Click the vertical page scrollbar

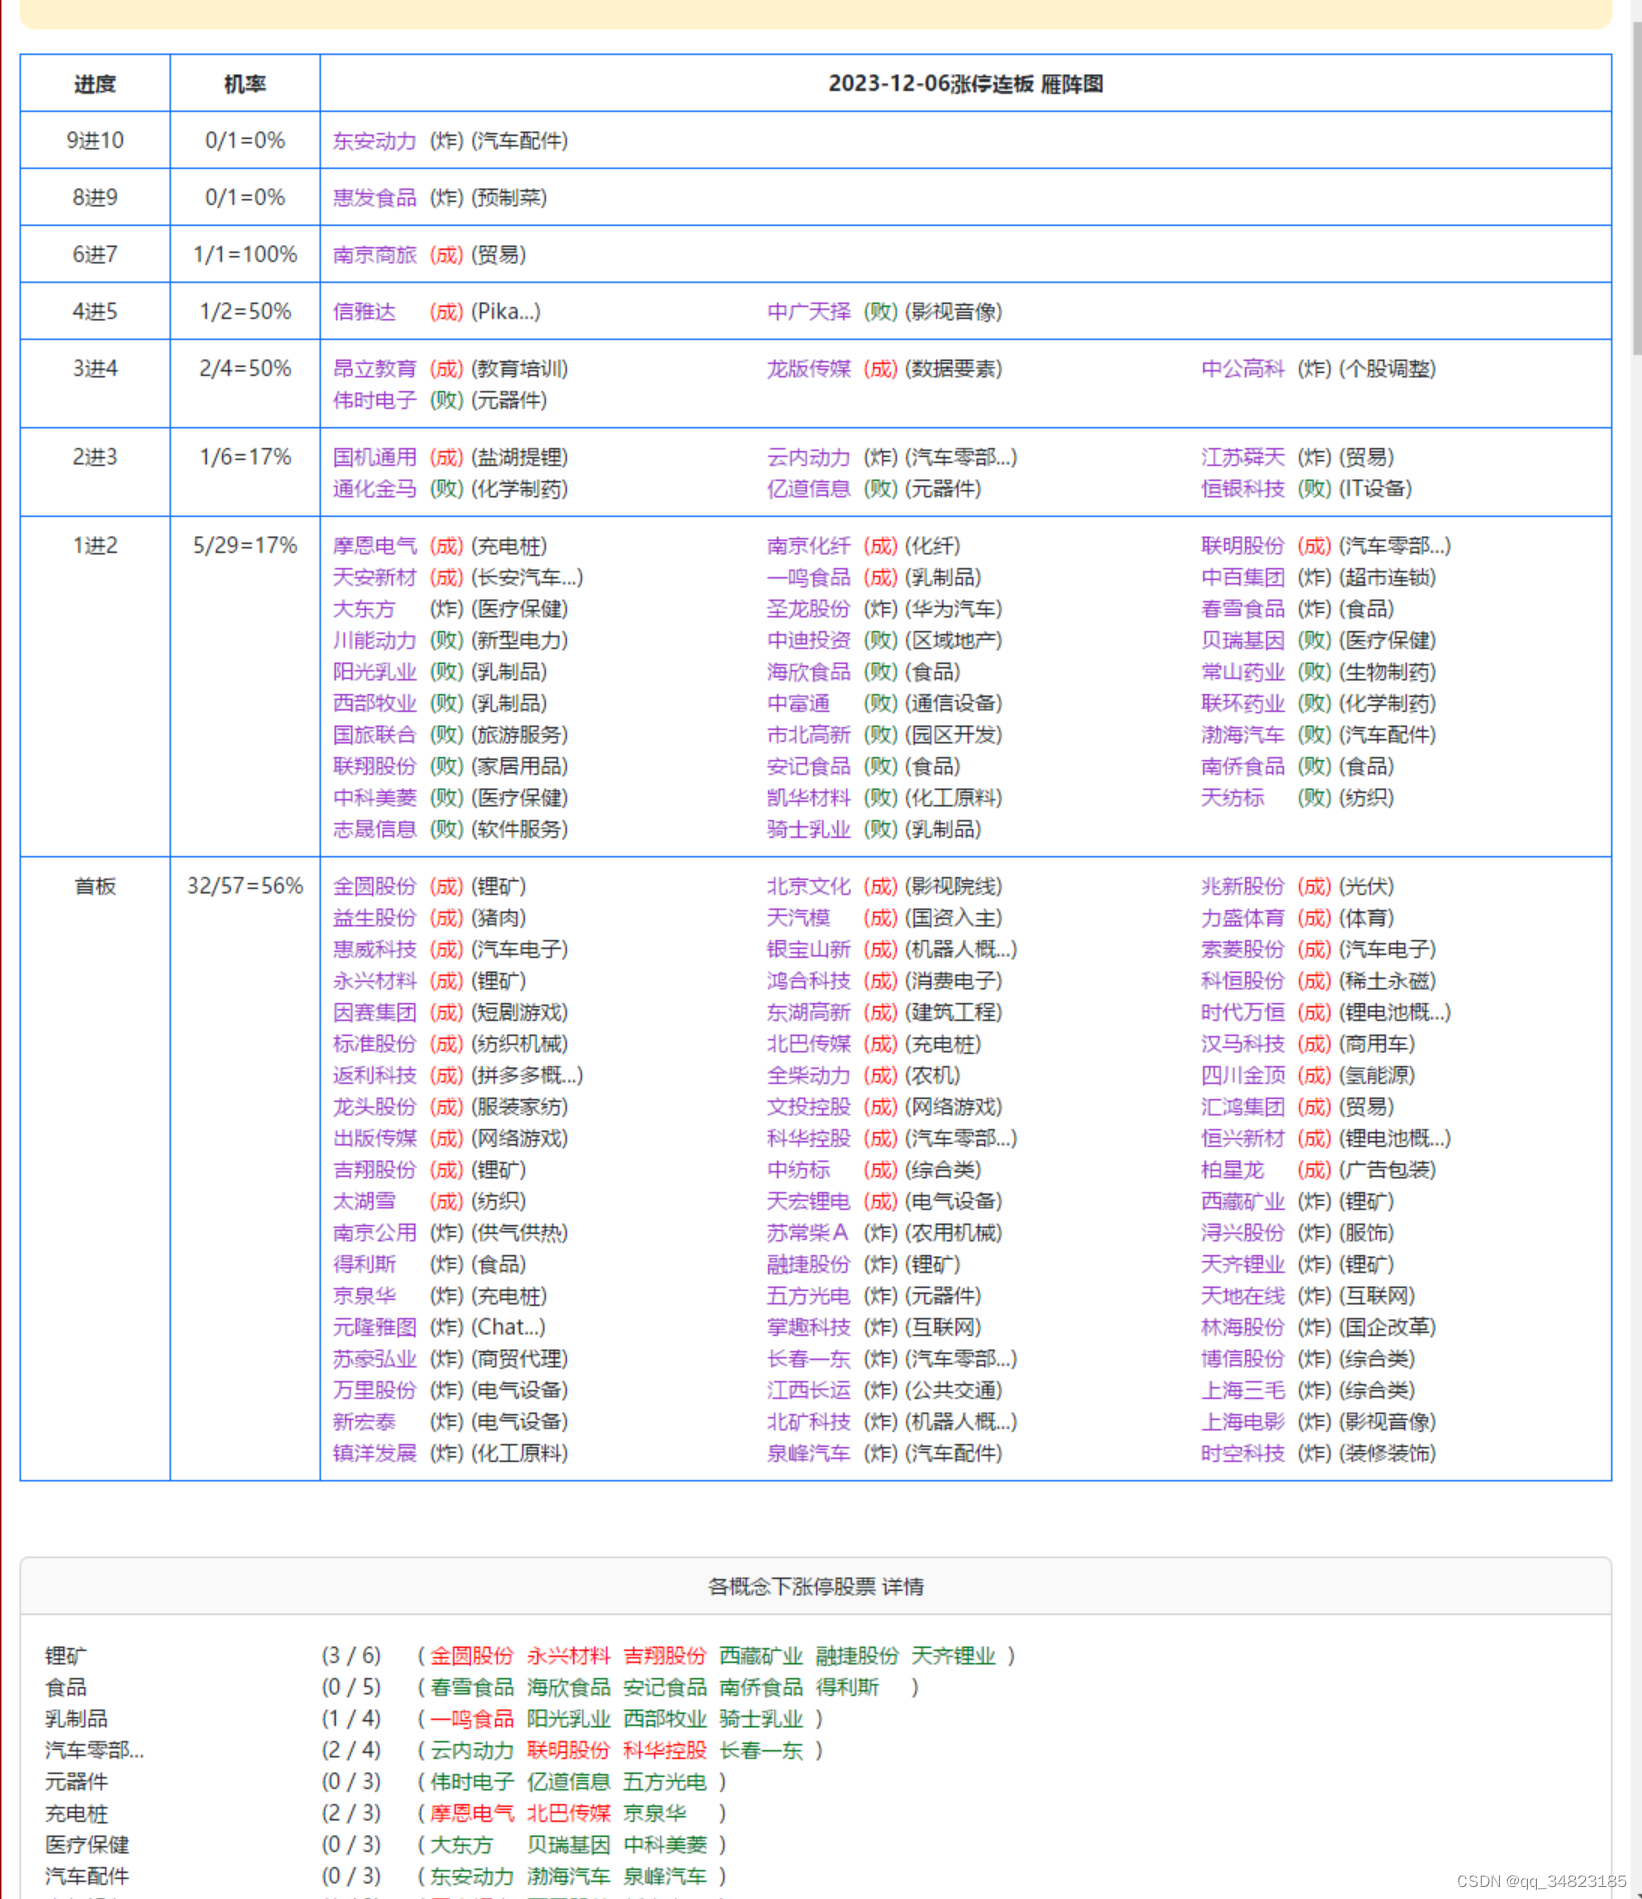[1636, 188]
